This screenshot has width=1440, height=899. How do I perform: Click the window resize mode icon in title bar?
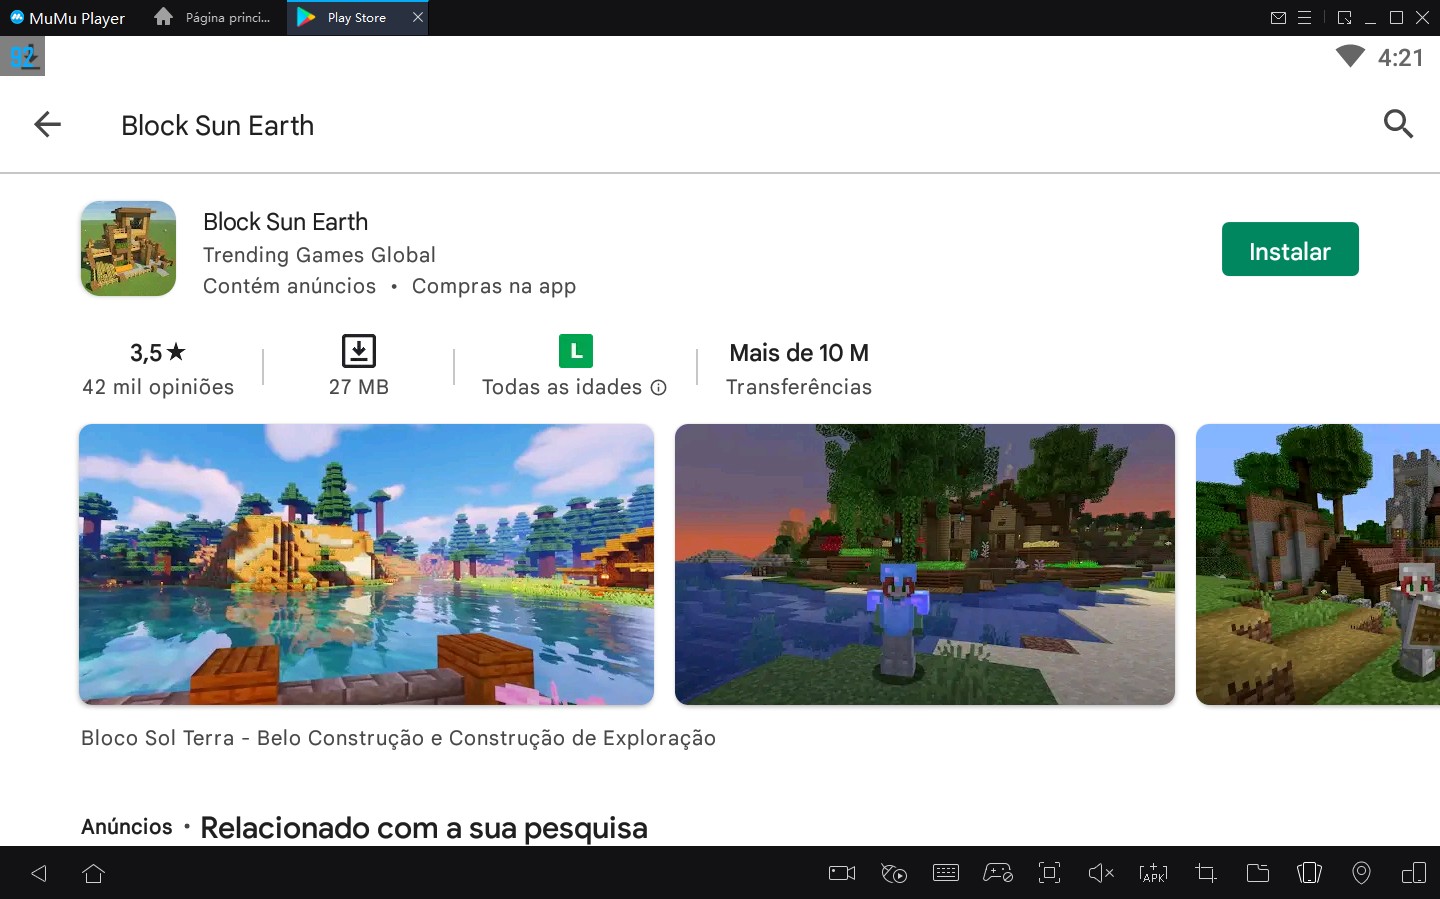(1344, 18)
